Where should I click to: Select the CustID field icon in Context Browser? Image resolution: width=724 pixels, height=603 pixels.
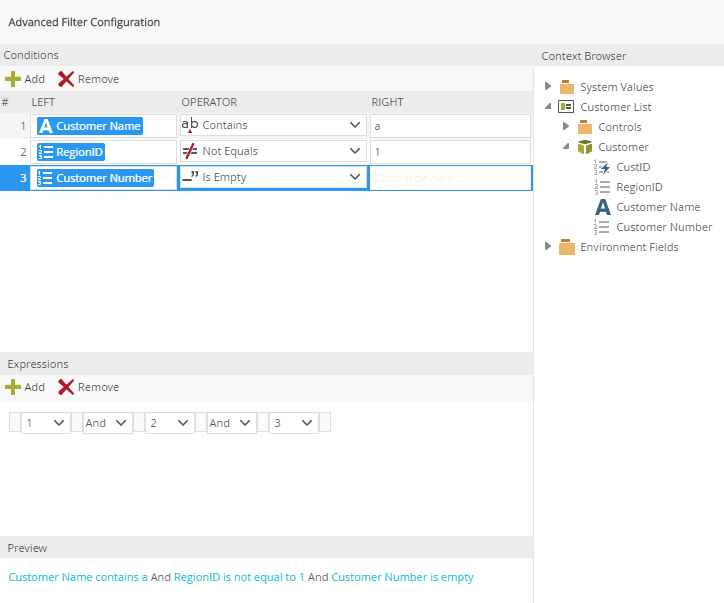tap(602, 167)
